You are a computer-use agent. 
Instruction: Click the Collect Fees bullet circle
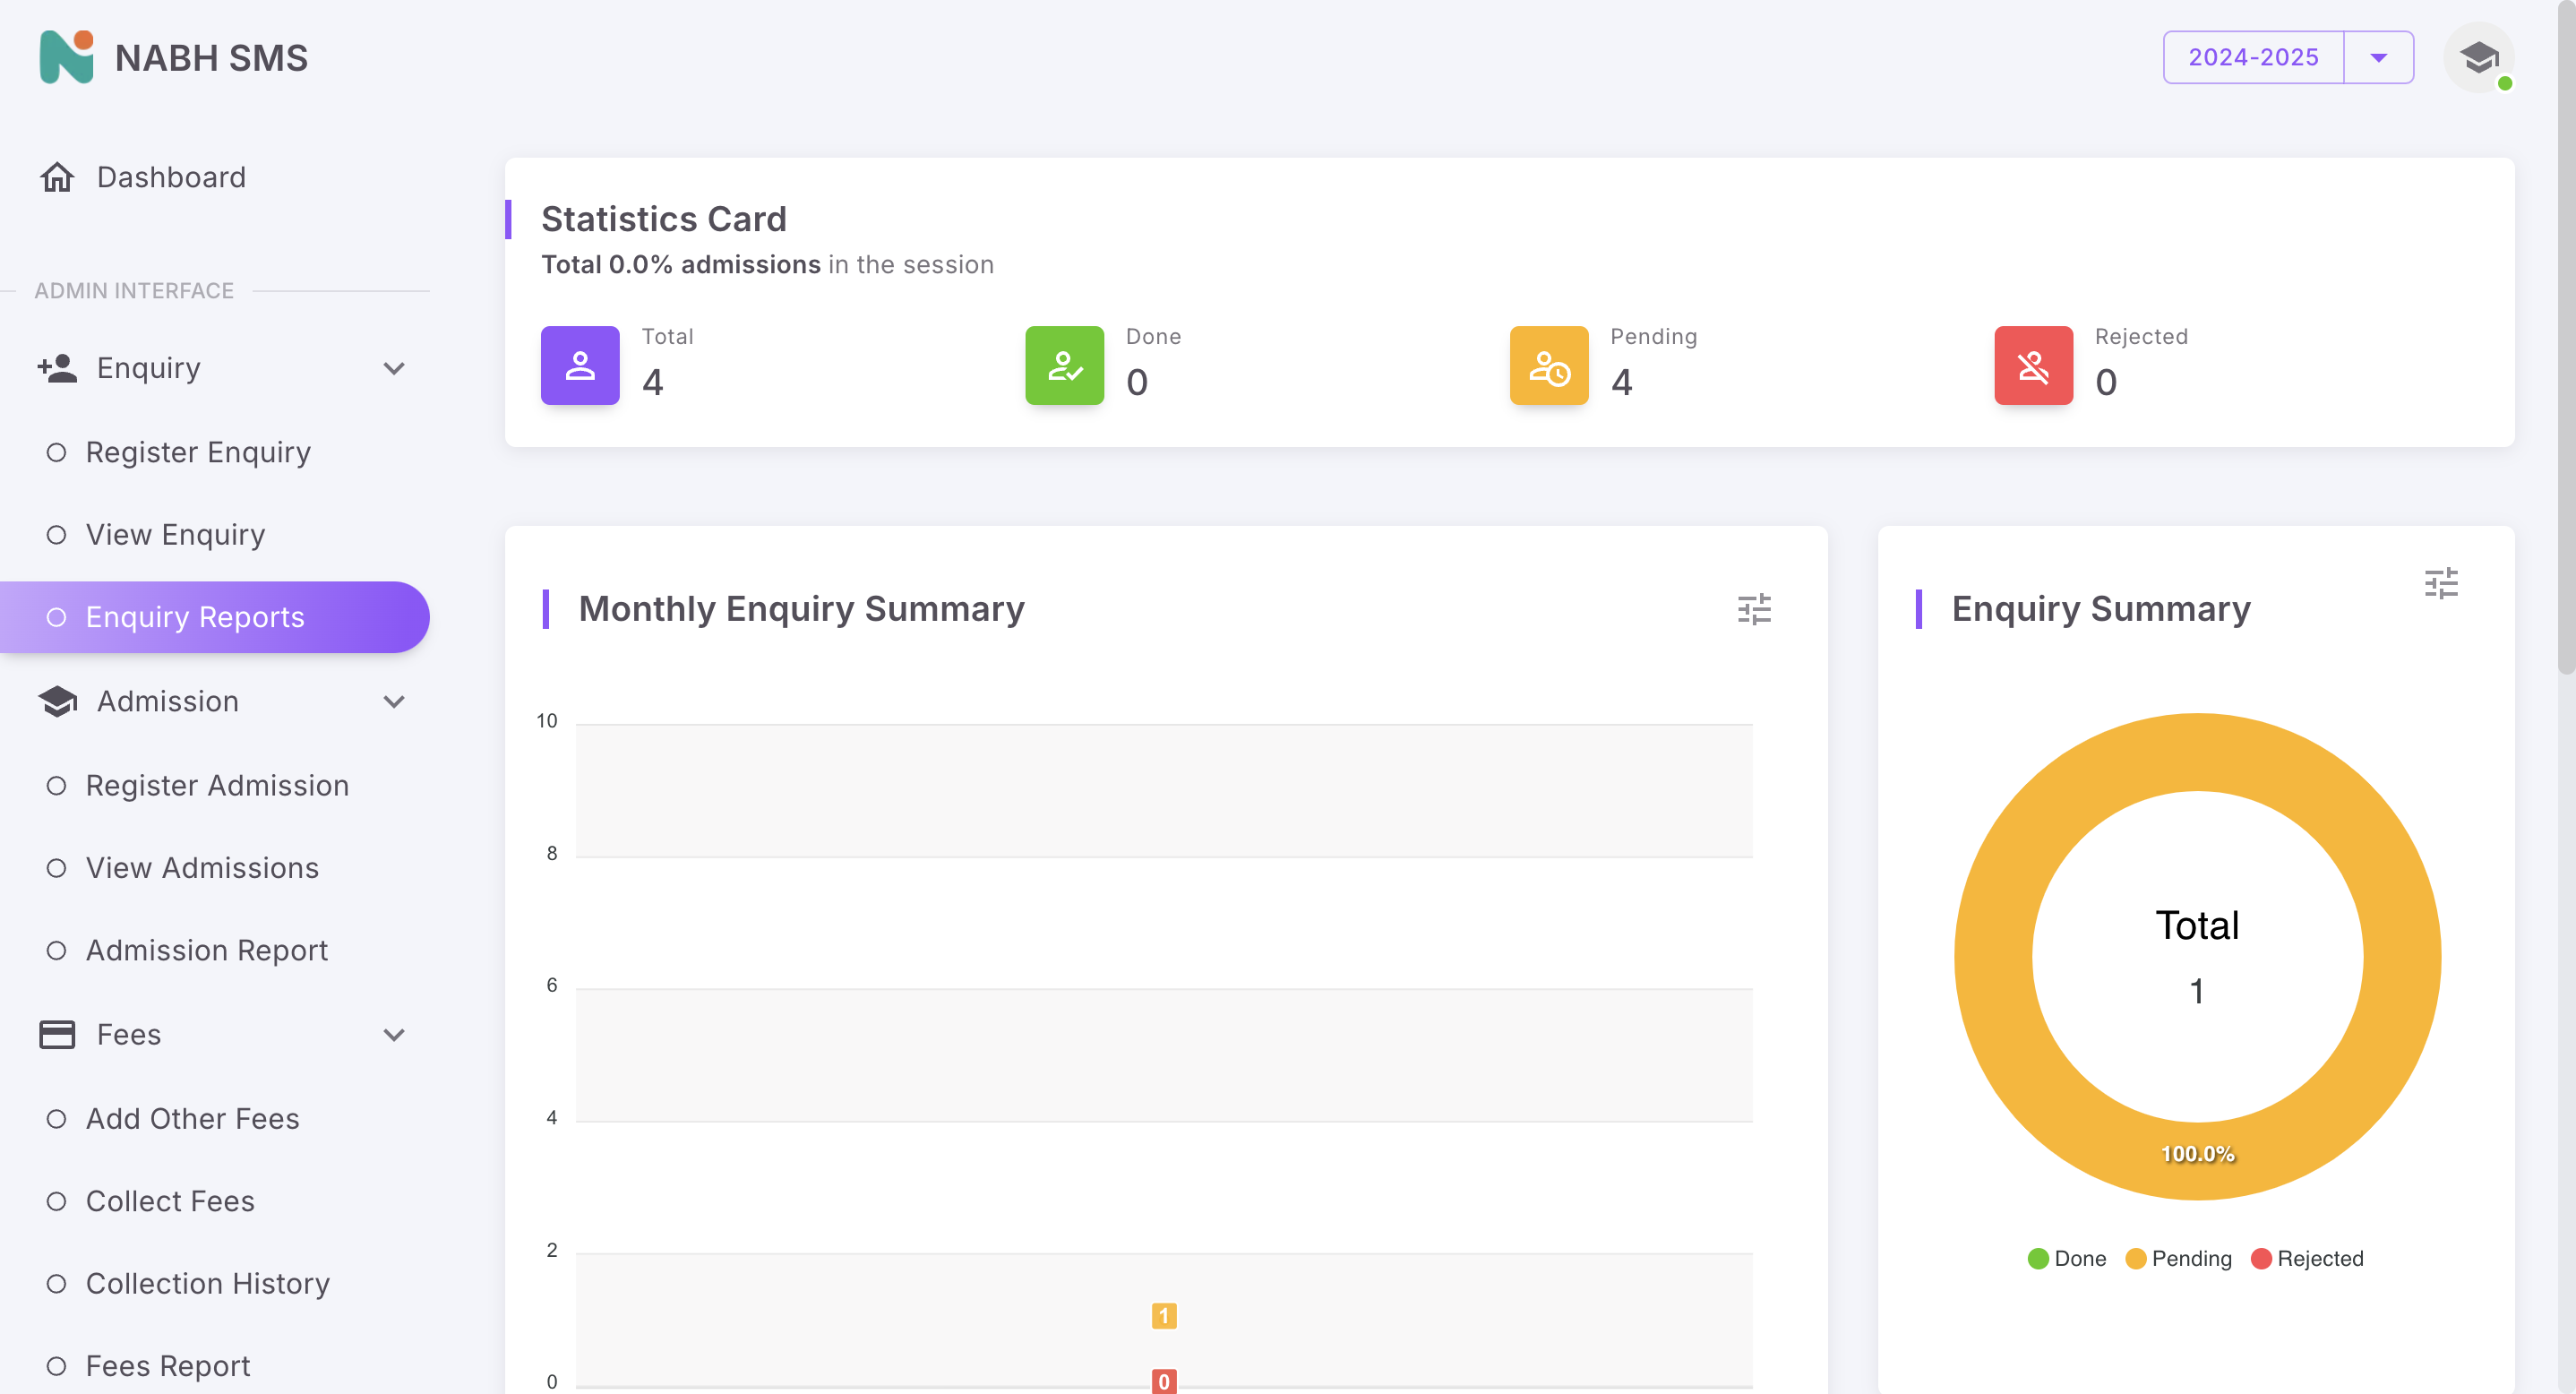click(57, 1201)
